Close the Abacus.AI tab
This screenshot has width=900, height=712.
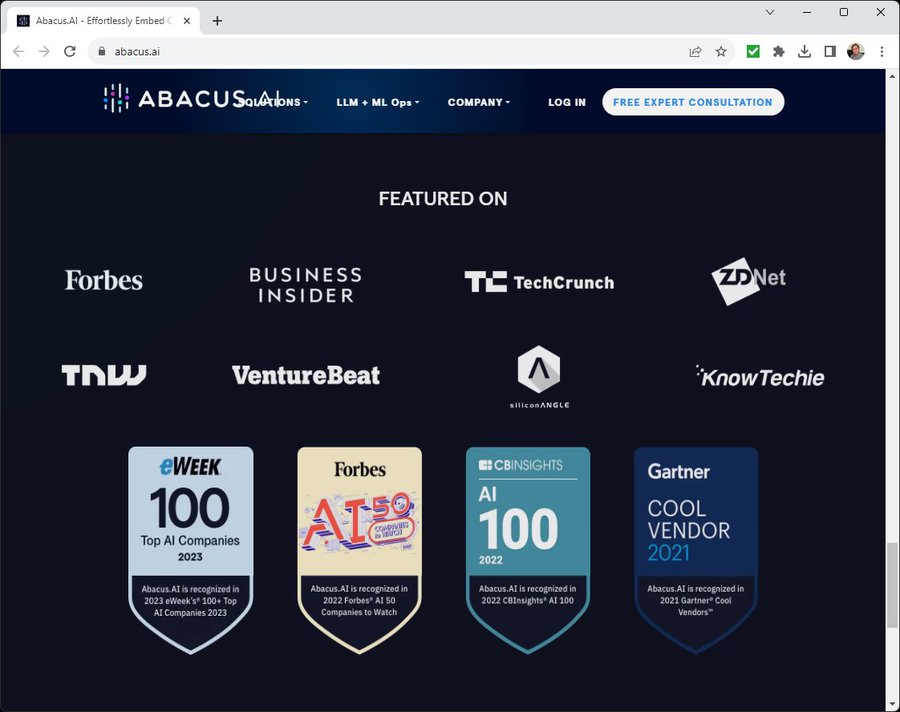tap(187, 21)
